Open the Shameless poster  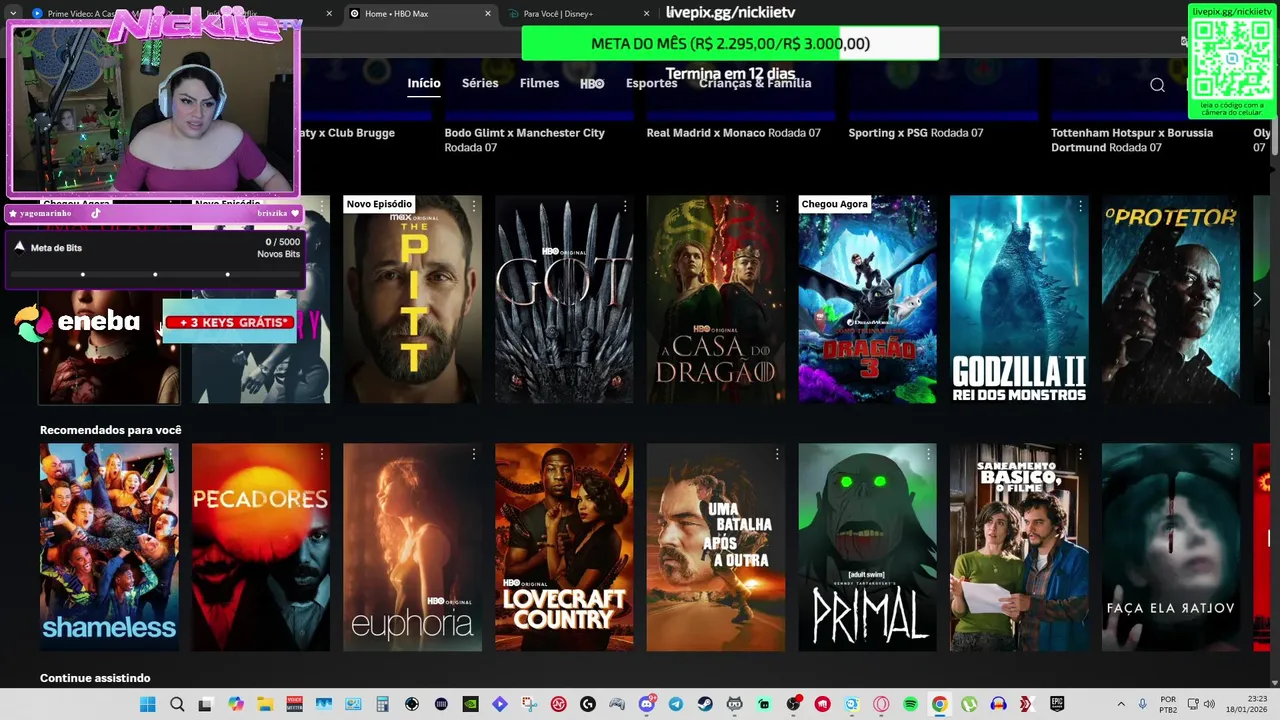109,547
